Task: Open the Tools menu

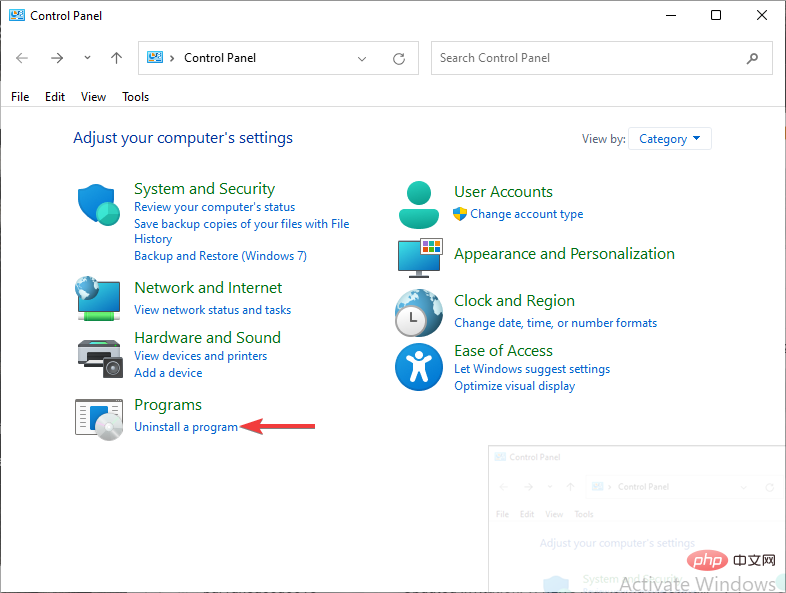Action: pyautogui.click(x=135, y=97)
